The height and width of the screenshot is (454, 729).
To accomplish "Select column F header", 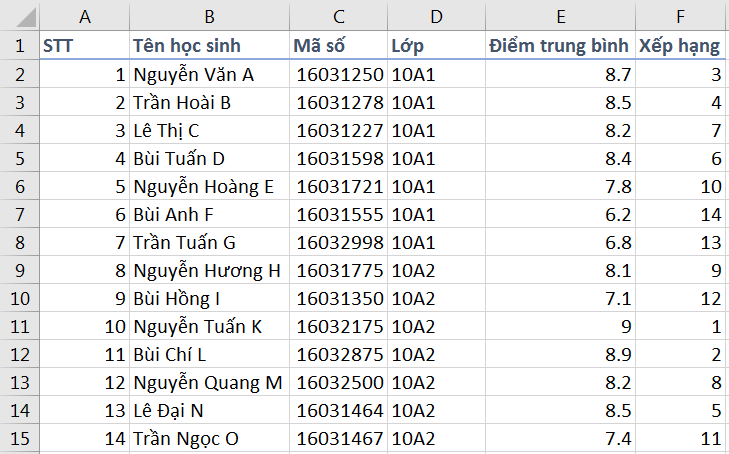I will (x=680, y=17).
